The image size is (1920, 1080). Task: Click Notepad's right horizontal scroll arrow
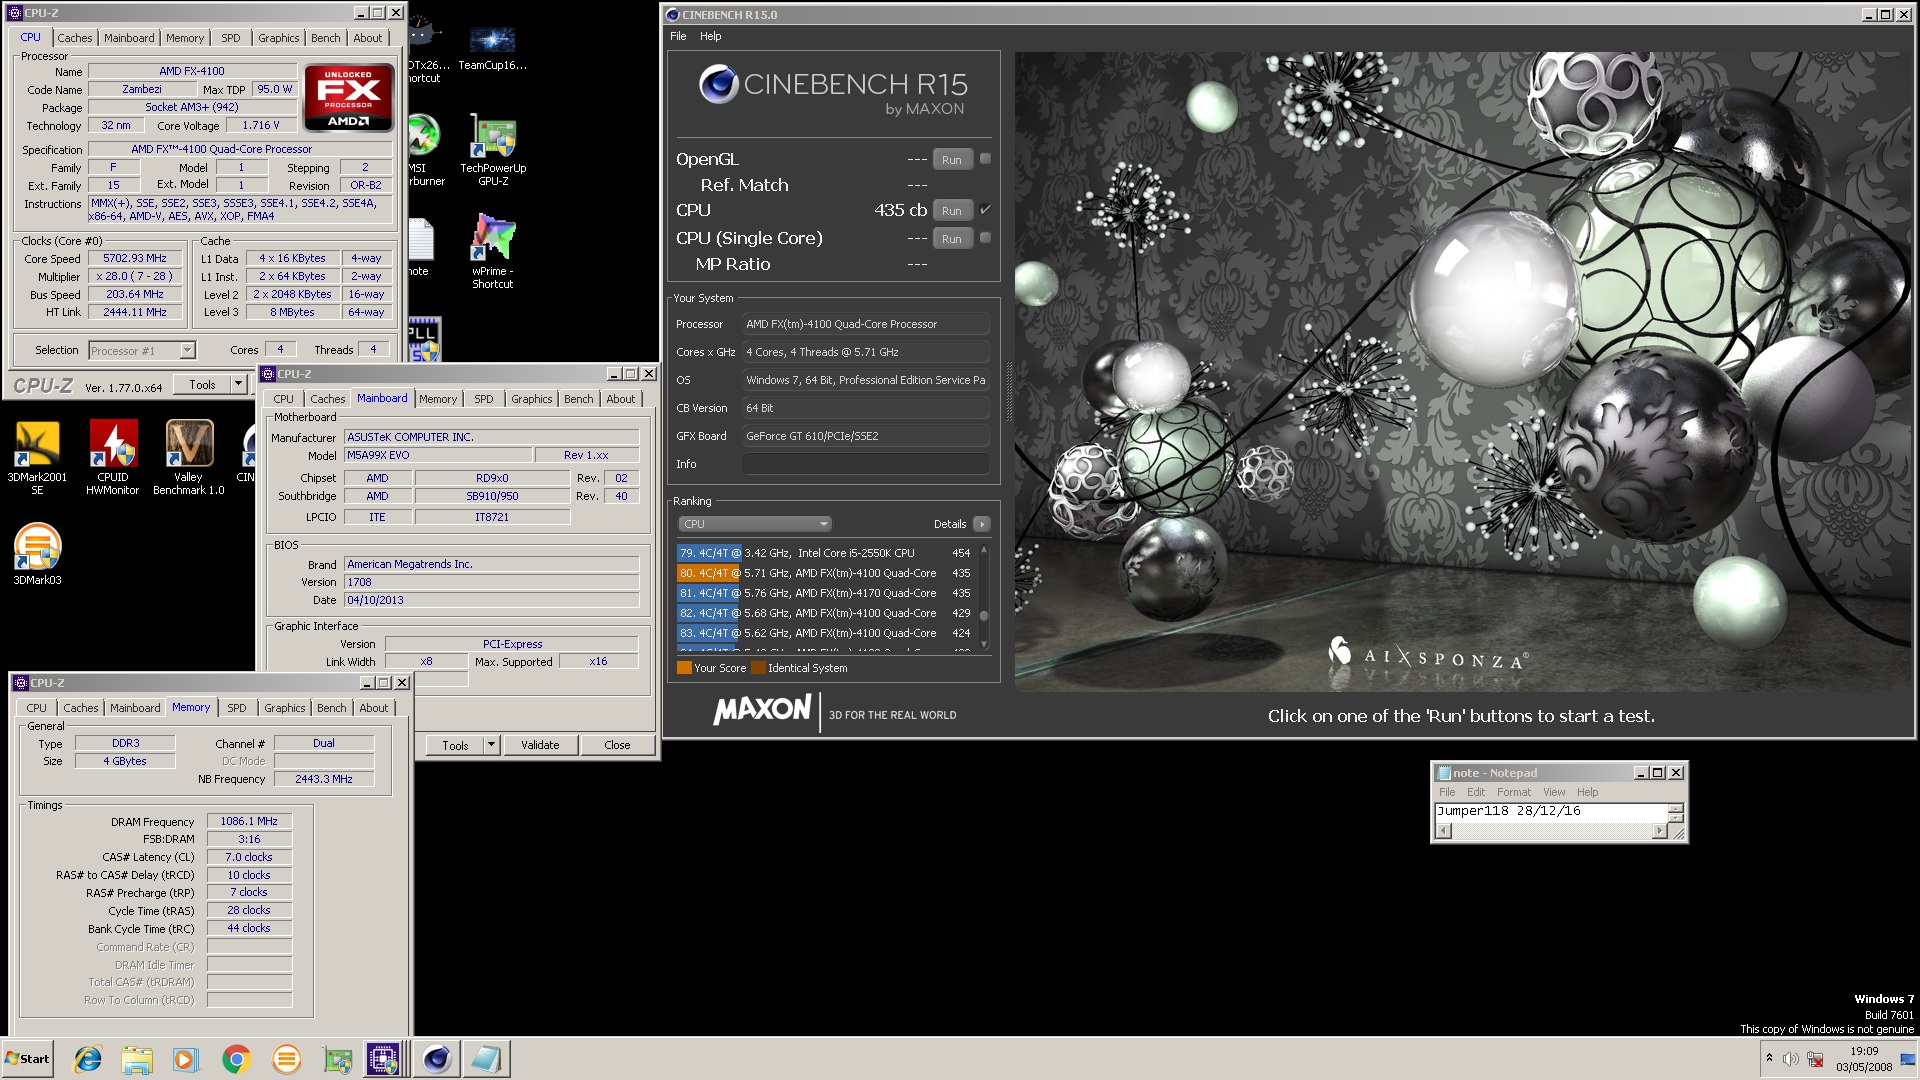coord(1660,832)
